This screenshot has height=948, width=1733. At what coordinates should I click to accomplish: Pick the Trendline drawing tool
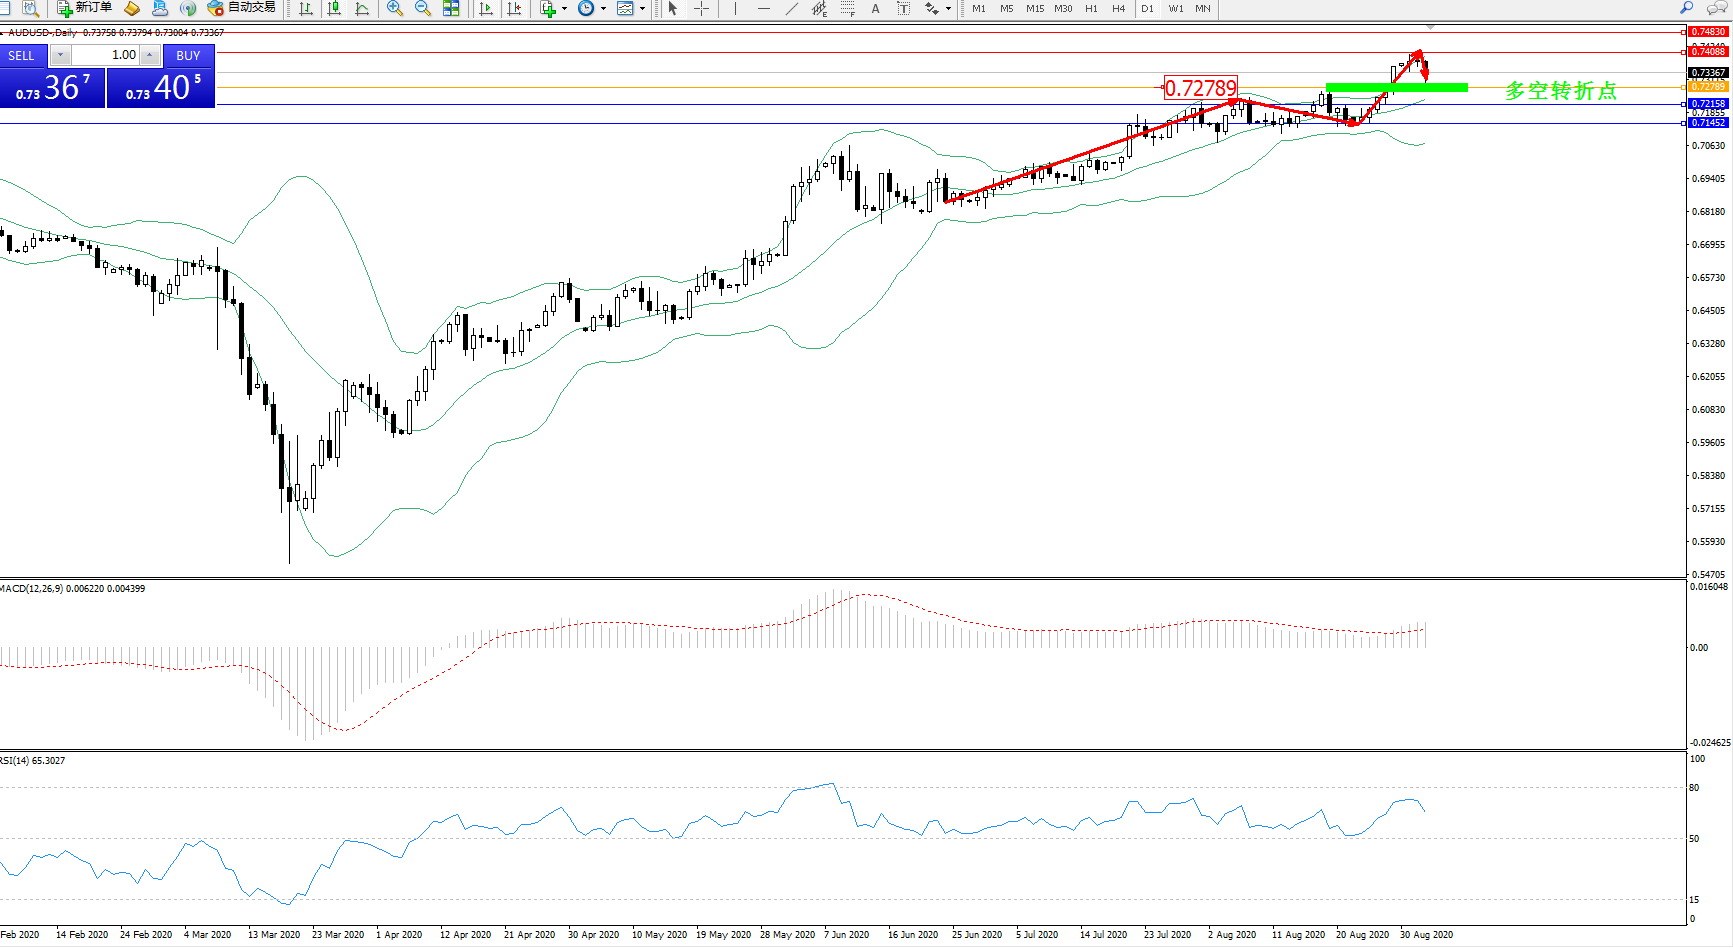(791, 8)
